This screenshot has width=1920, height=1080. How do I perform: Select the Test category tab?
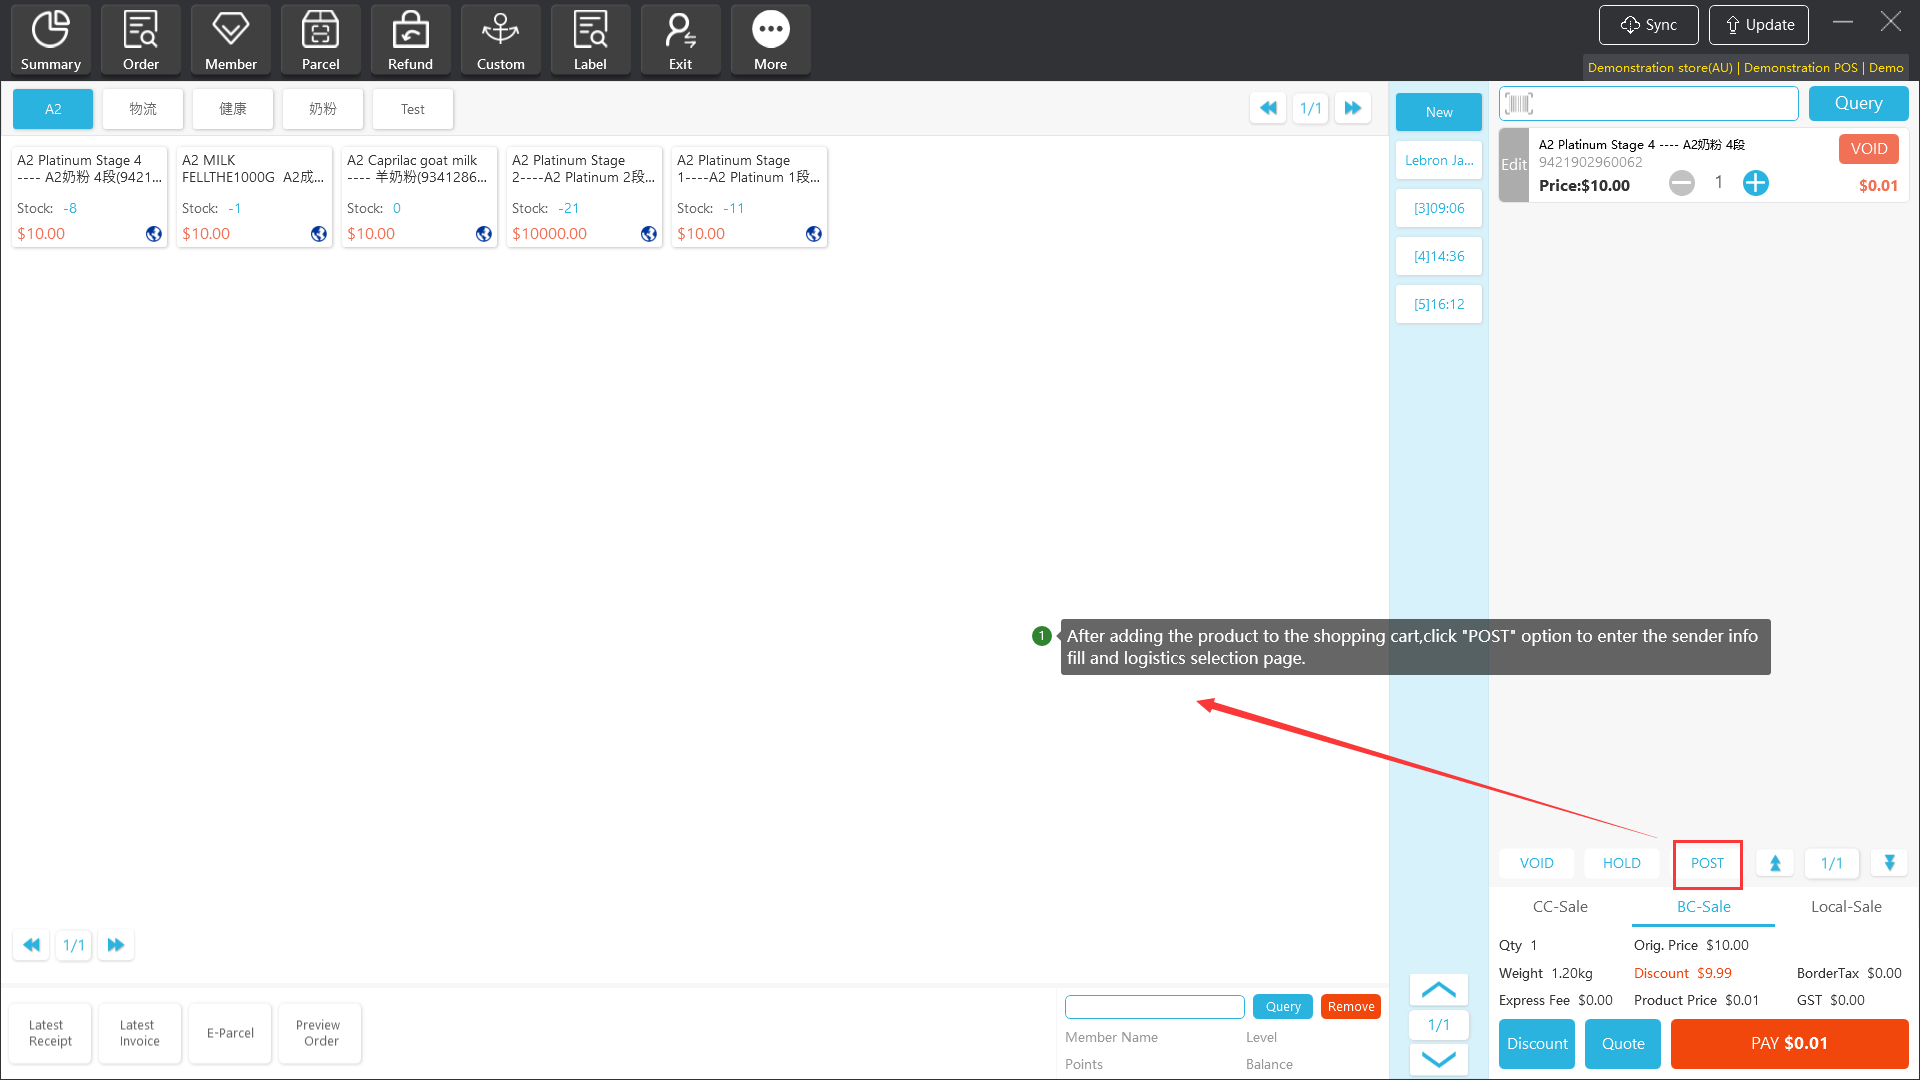click(x=412, y=109)
